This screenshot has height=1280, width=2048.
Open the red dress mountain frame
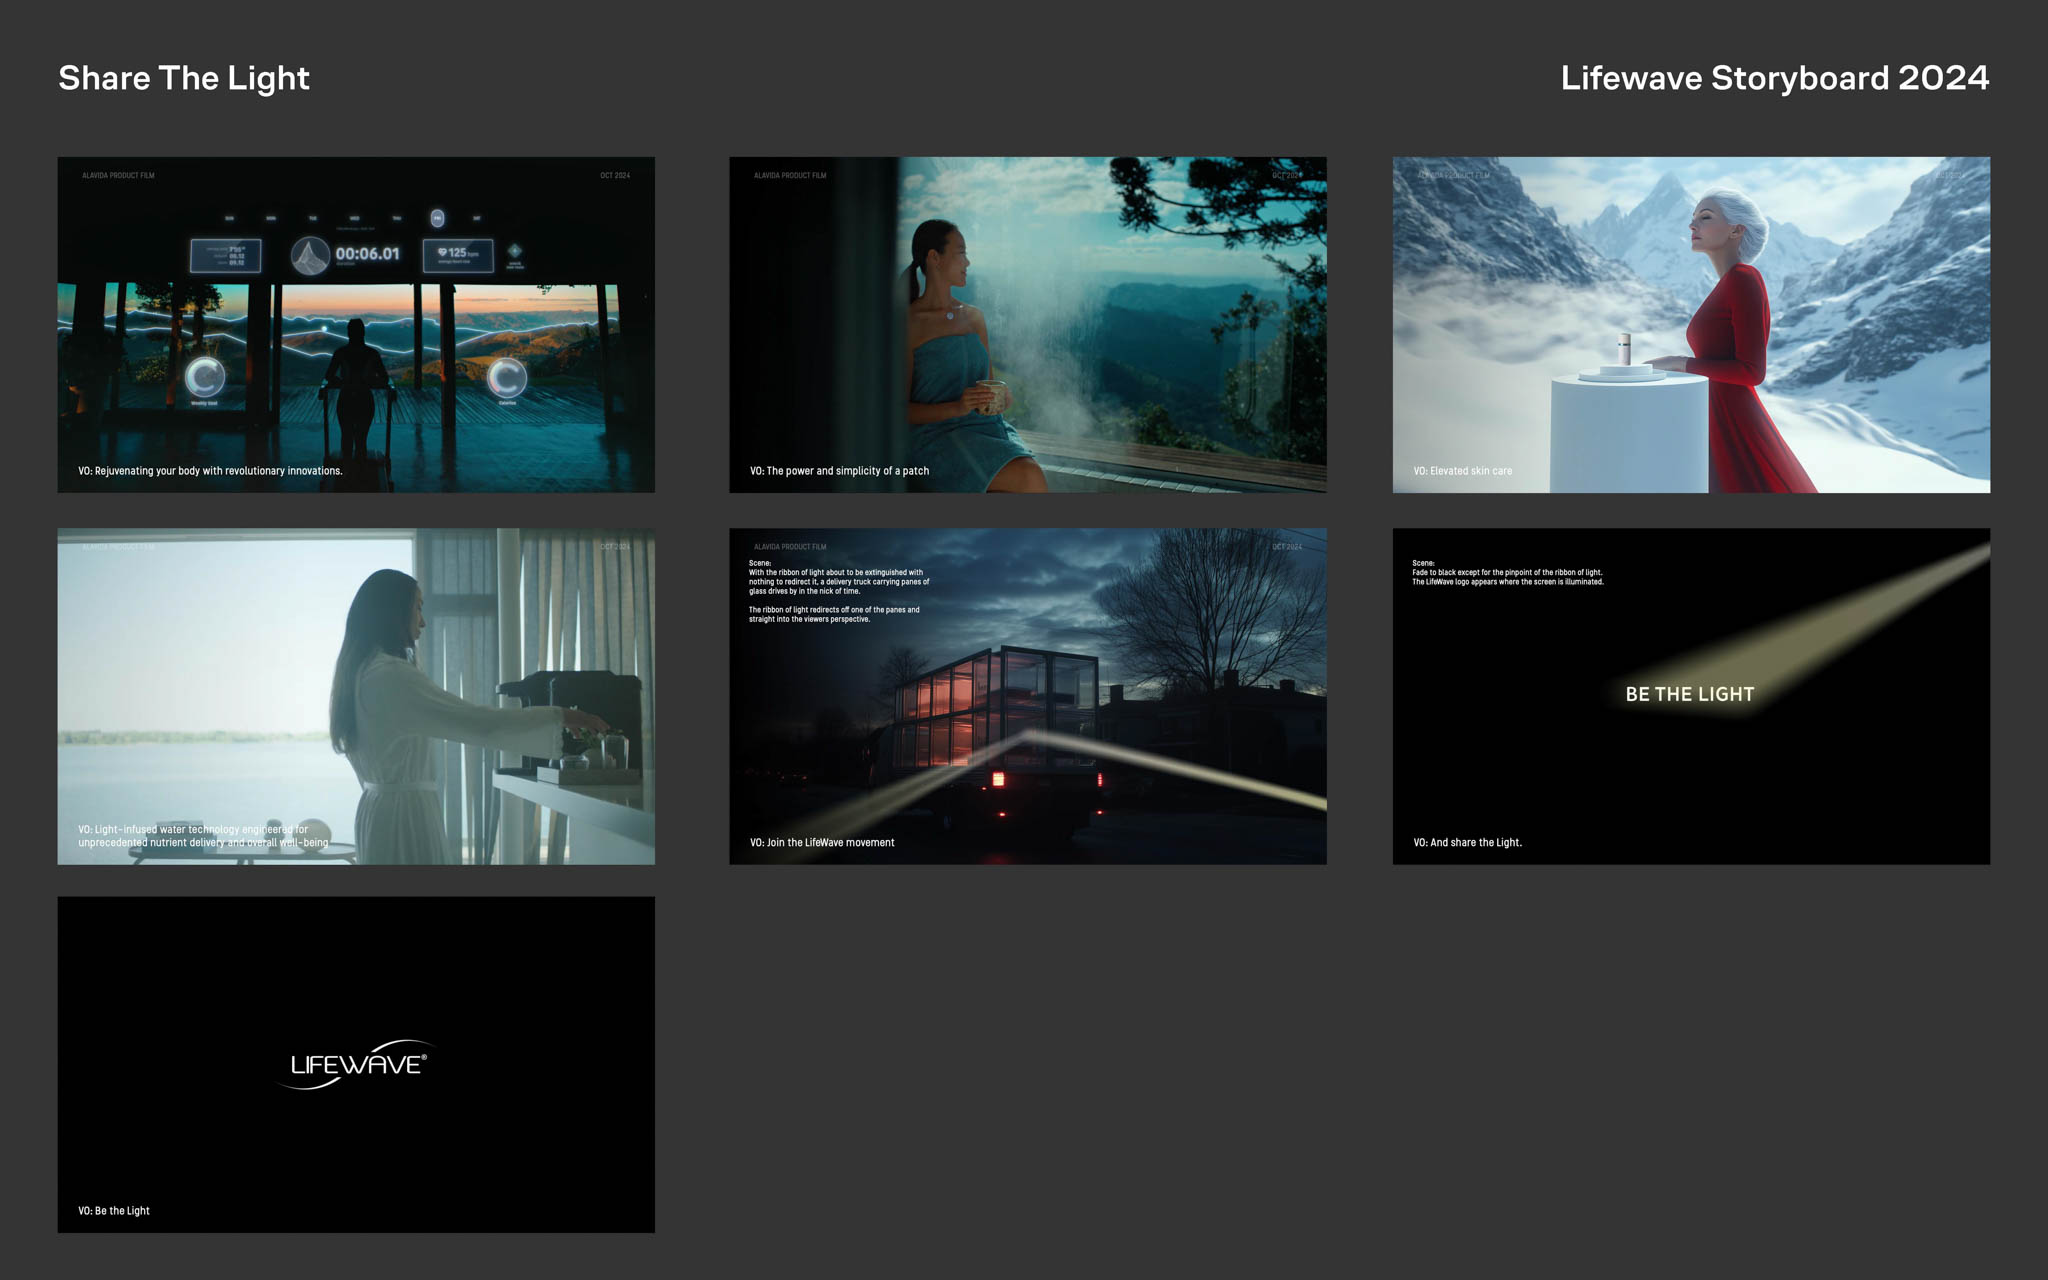click(1691, 324)
